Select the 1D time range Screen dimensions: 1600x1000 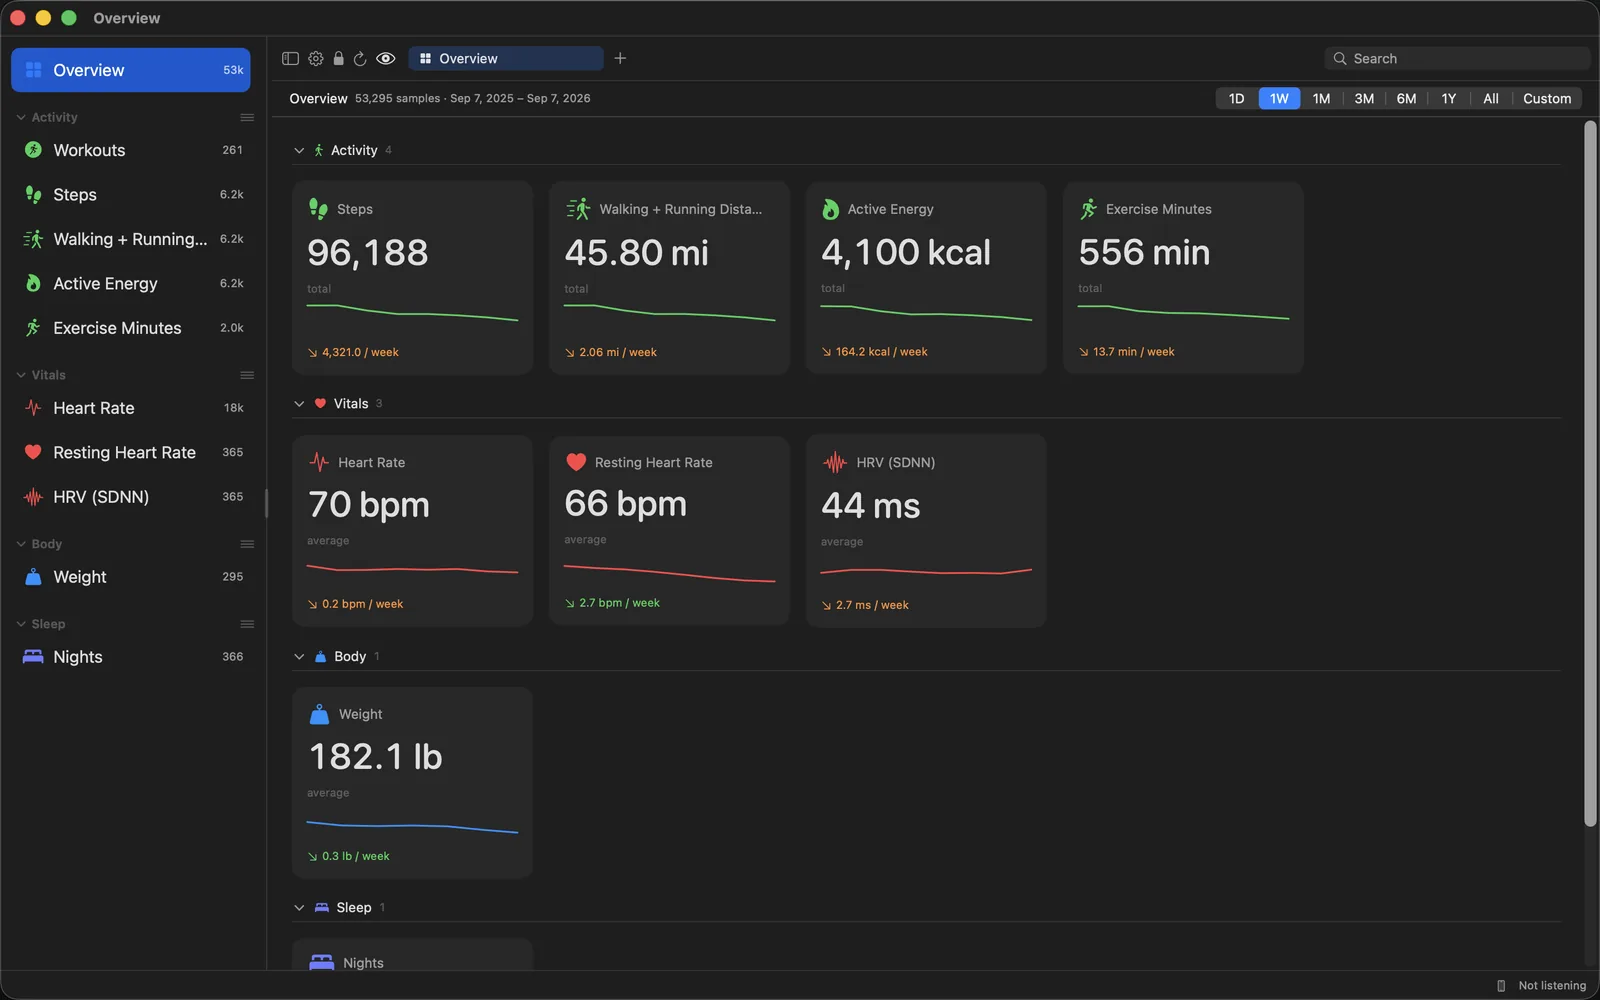(x=1237, y=98)
